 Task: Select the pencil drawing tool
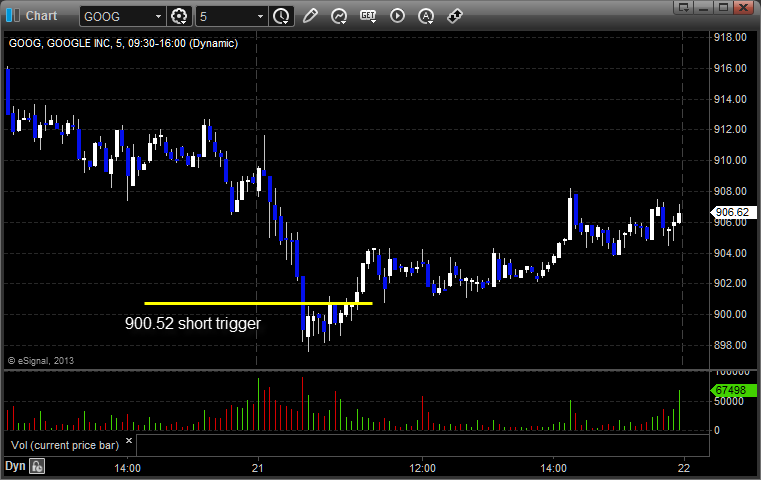pos(310,16)
